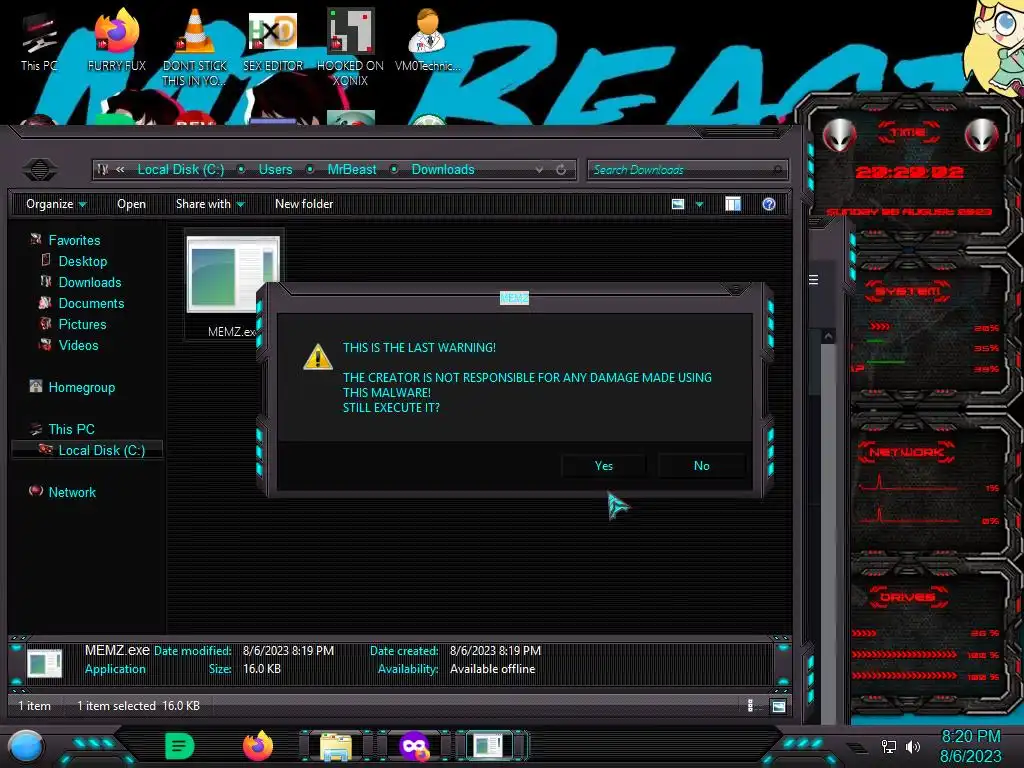Click the MEMZ dialog title label
The height and width of the screenshot is (768, 1024).
pos(514,298)
